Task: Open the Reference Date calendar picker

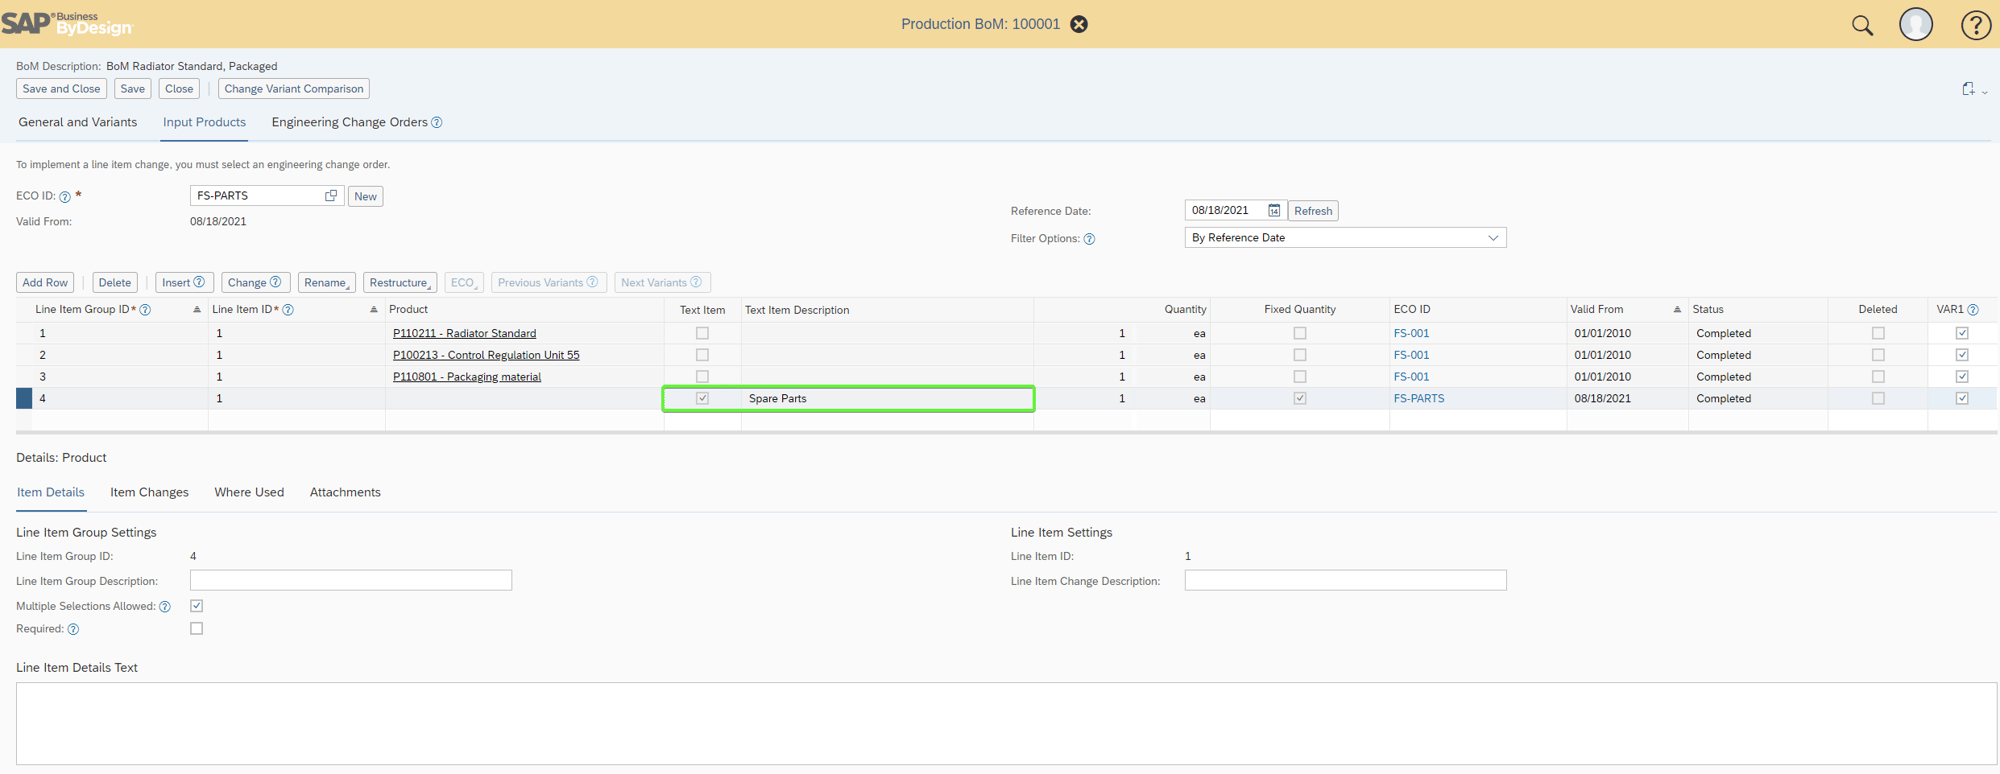Action: [x=1274, y=211]
